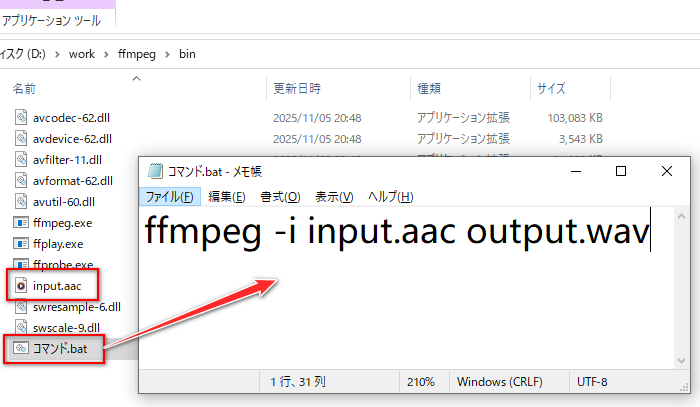Select the swscale-9.dll file name
Viewport: 700px width, 407px height.
pos(66,328)
